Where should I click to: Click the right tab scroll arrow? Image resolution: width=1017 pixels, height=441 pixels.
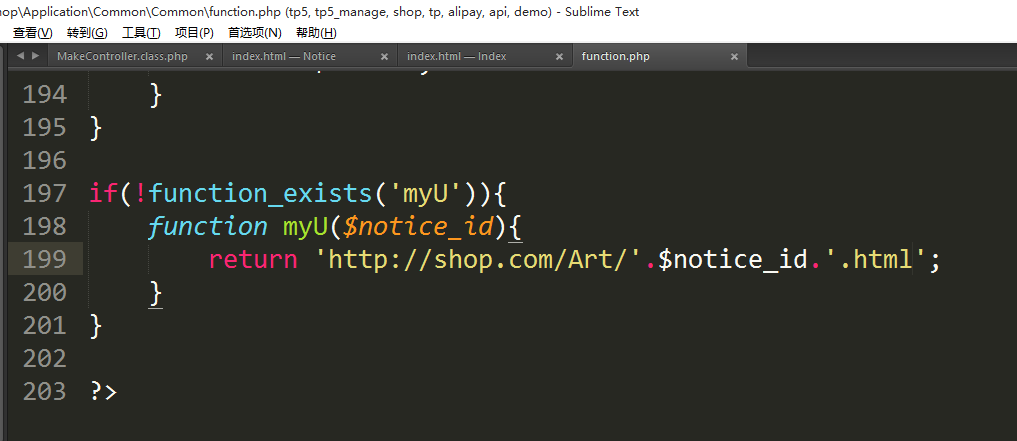36,56
